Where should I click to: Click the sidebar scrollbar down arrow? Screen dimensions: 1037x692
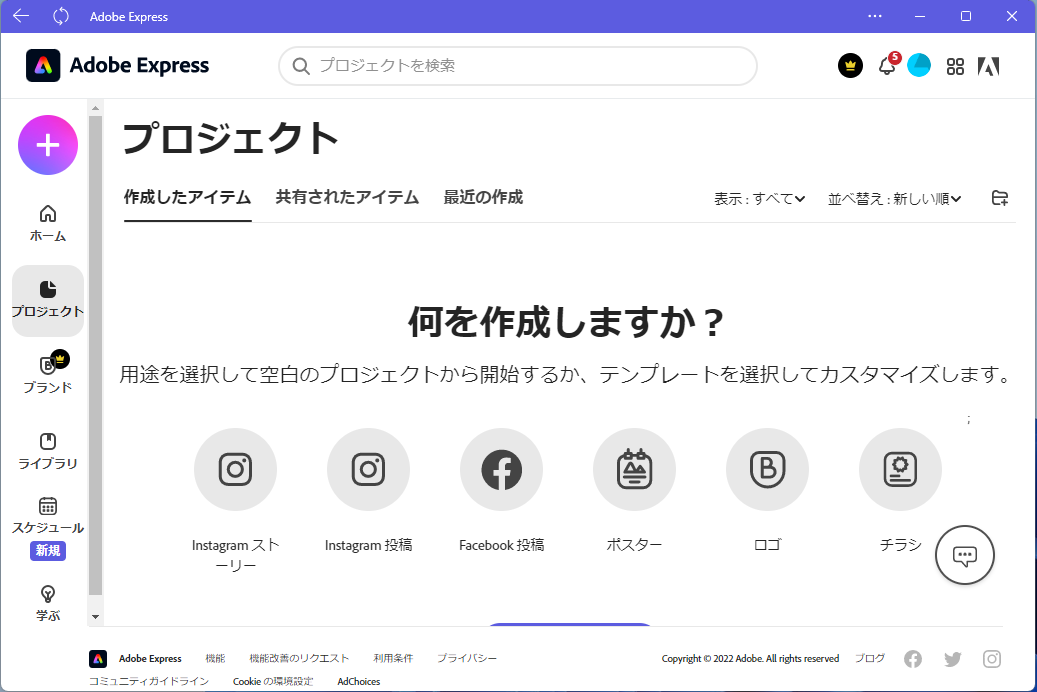tap(95, 617)
